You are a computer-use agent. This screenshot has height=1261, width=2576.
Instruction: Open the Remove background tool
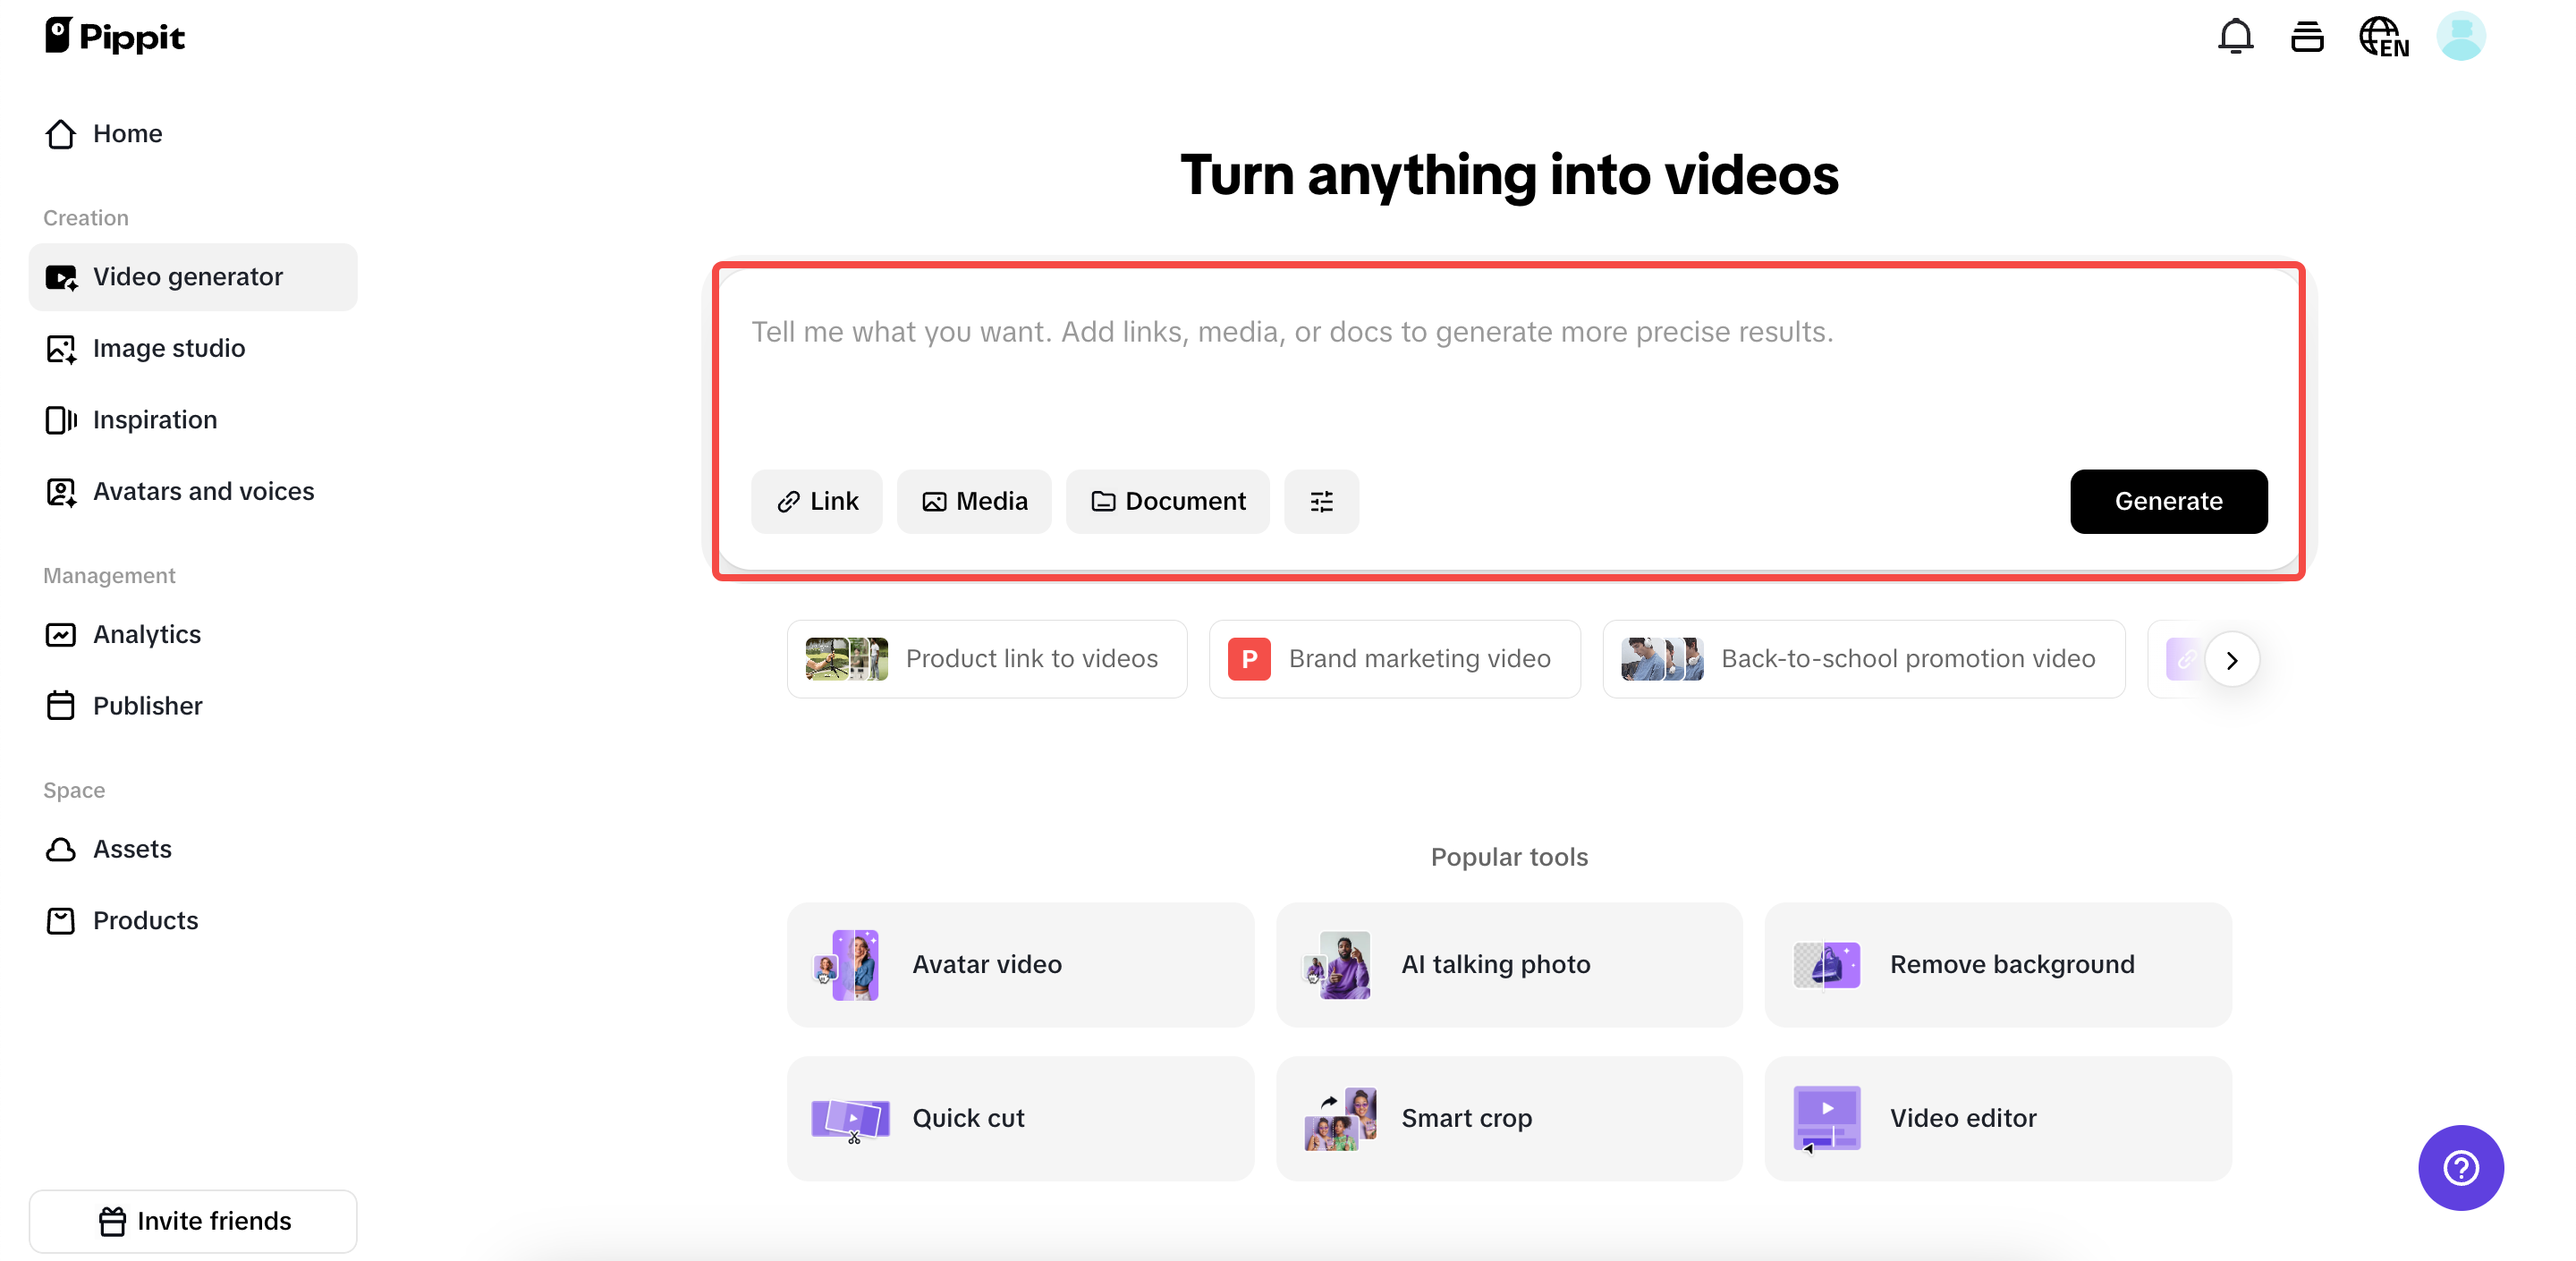[1997, 964]
